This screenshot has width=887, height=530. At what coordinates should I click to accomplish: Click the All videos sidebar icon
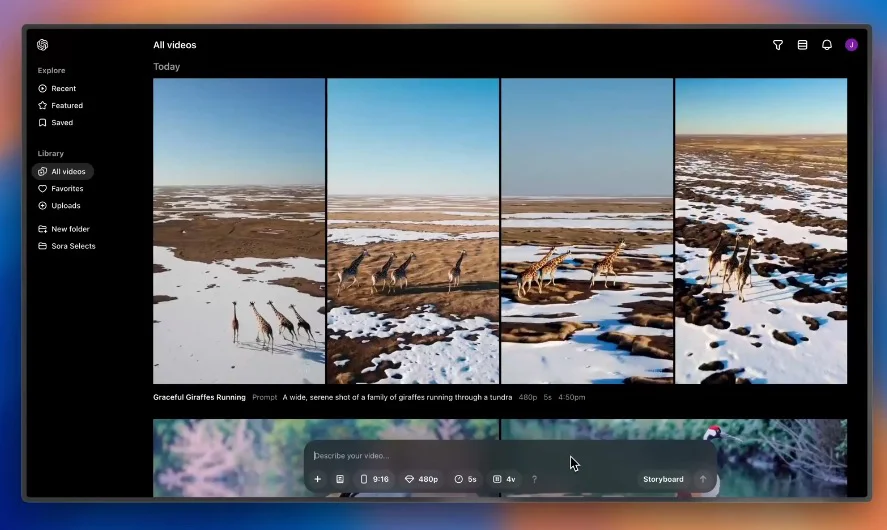click(x=42, y=171)
